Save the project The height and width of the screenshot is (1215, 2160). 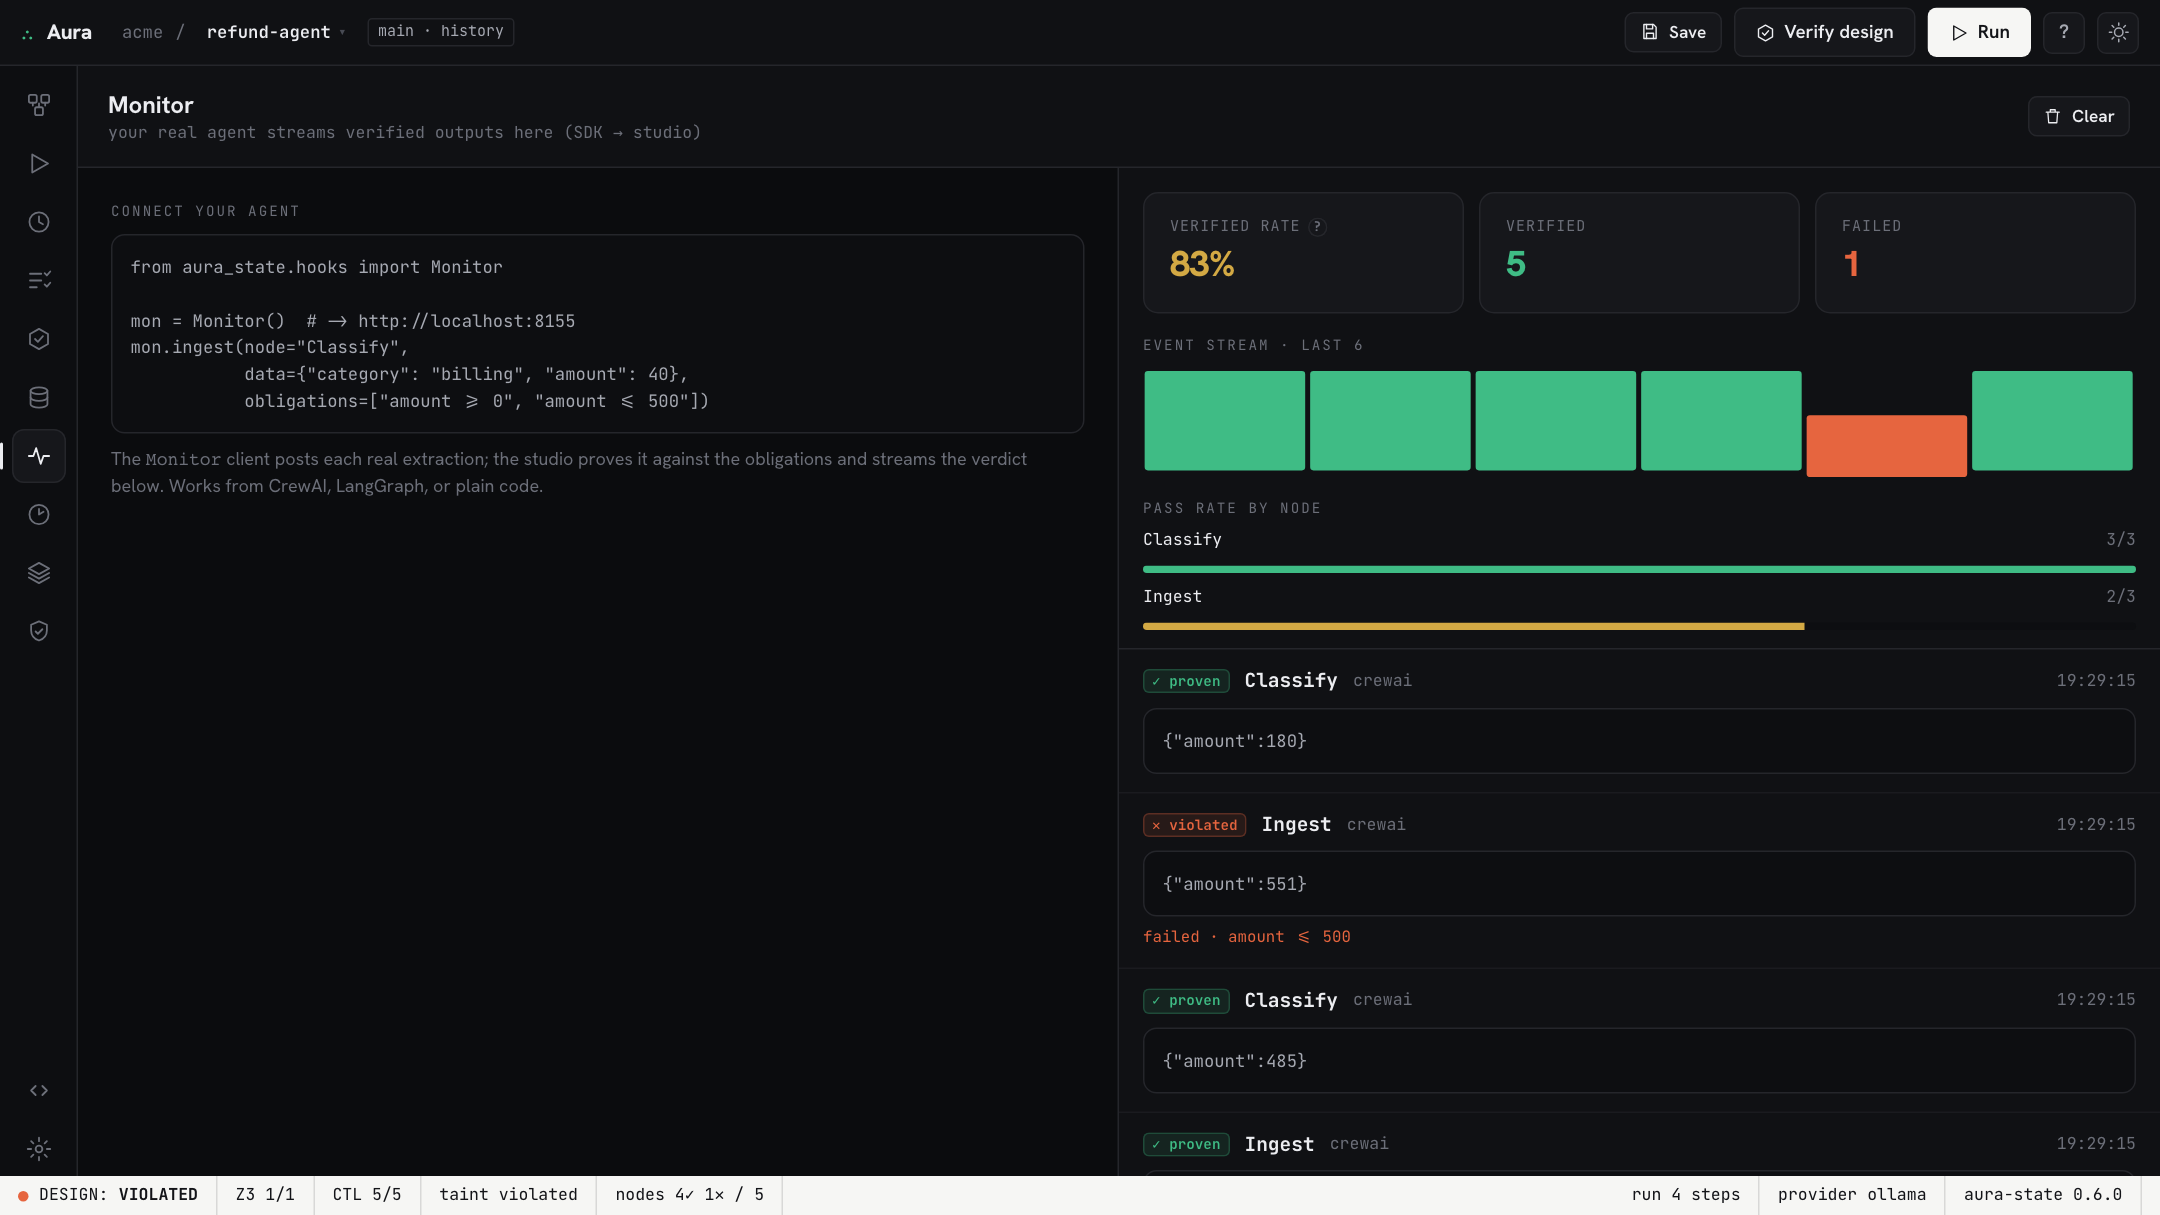pos(1673,32)
